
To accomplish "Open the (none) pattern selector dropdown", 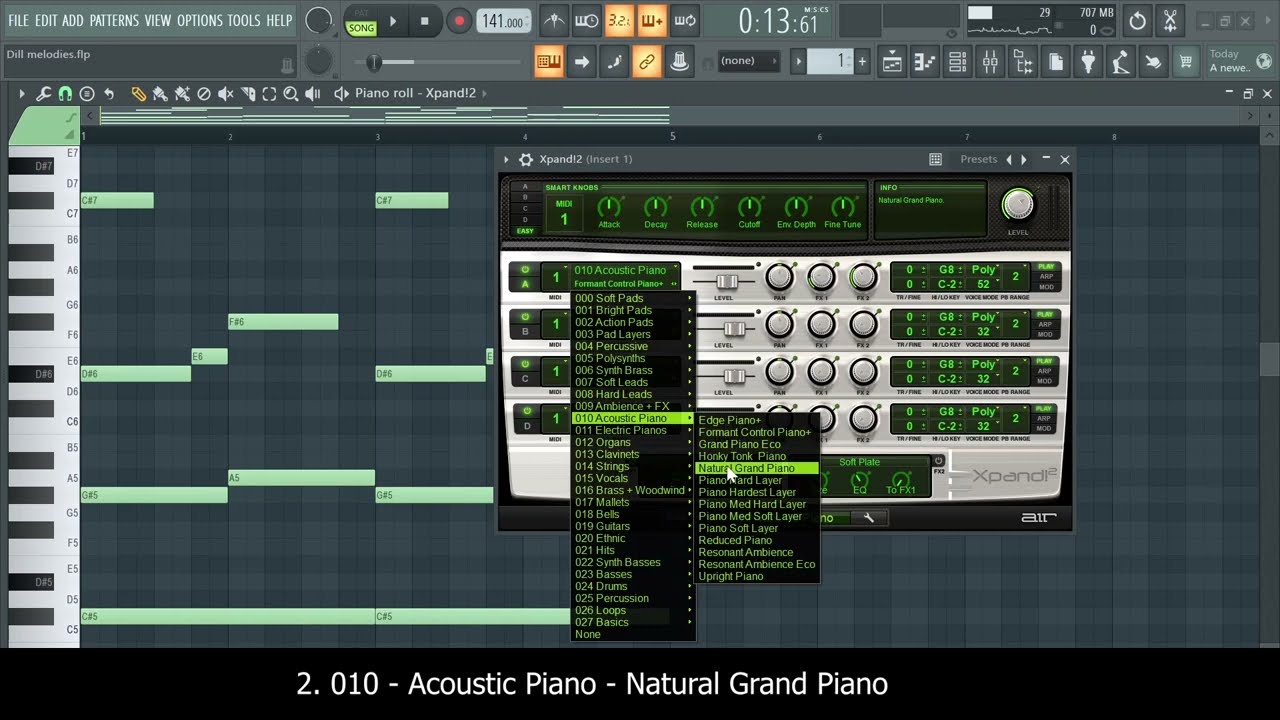I will tap(747, 61).
